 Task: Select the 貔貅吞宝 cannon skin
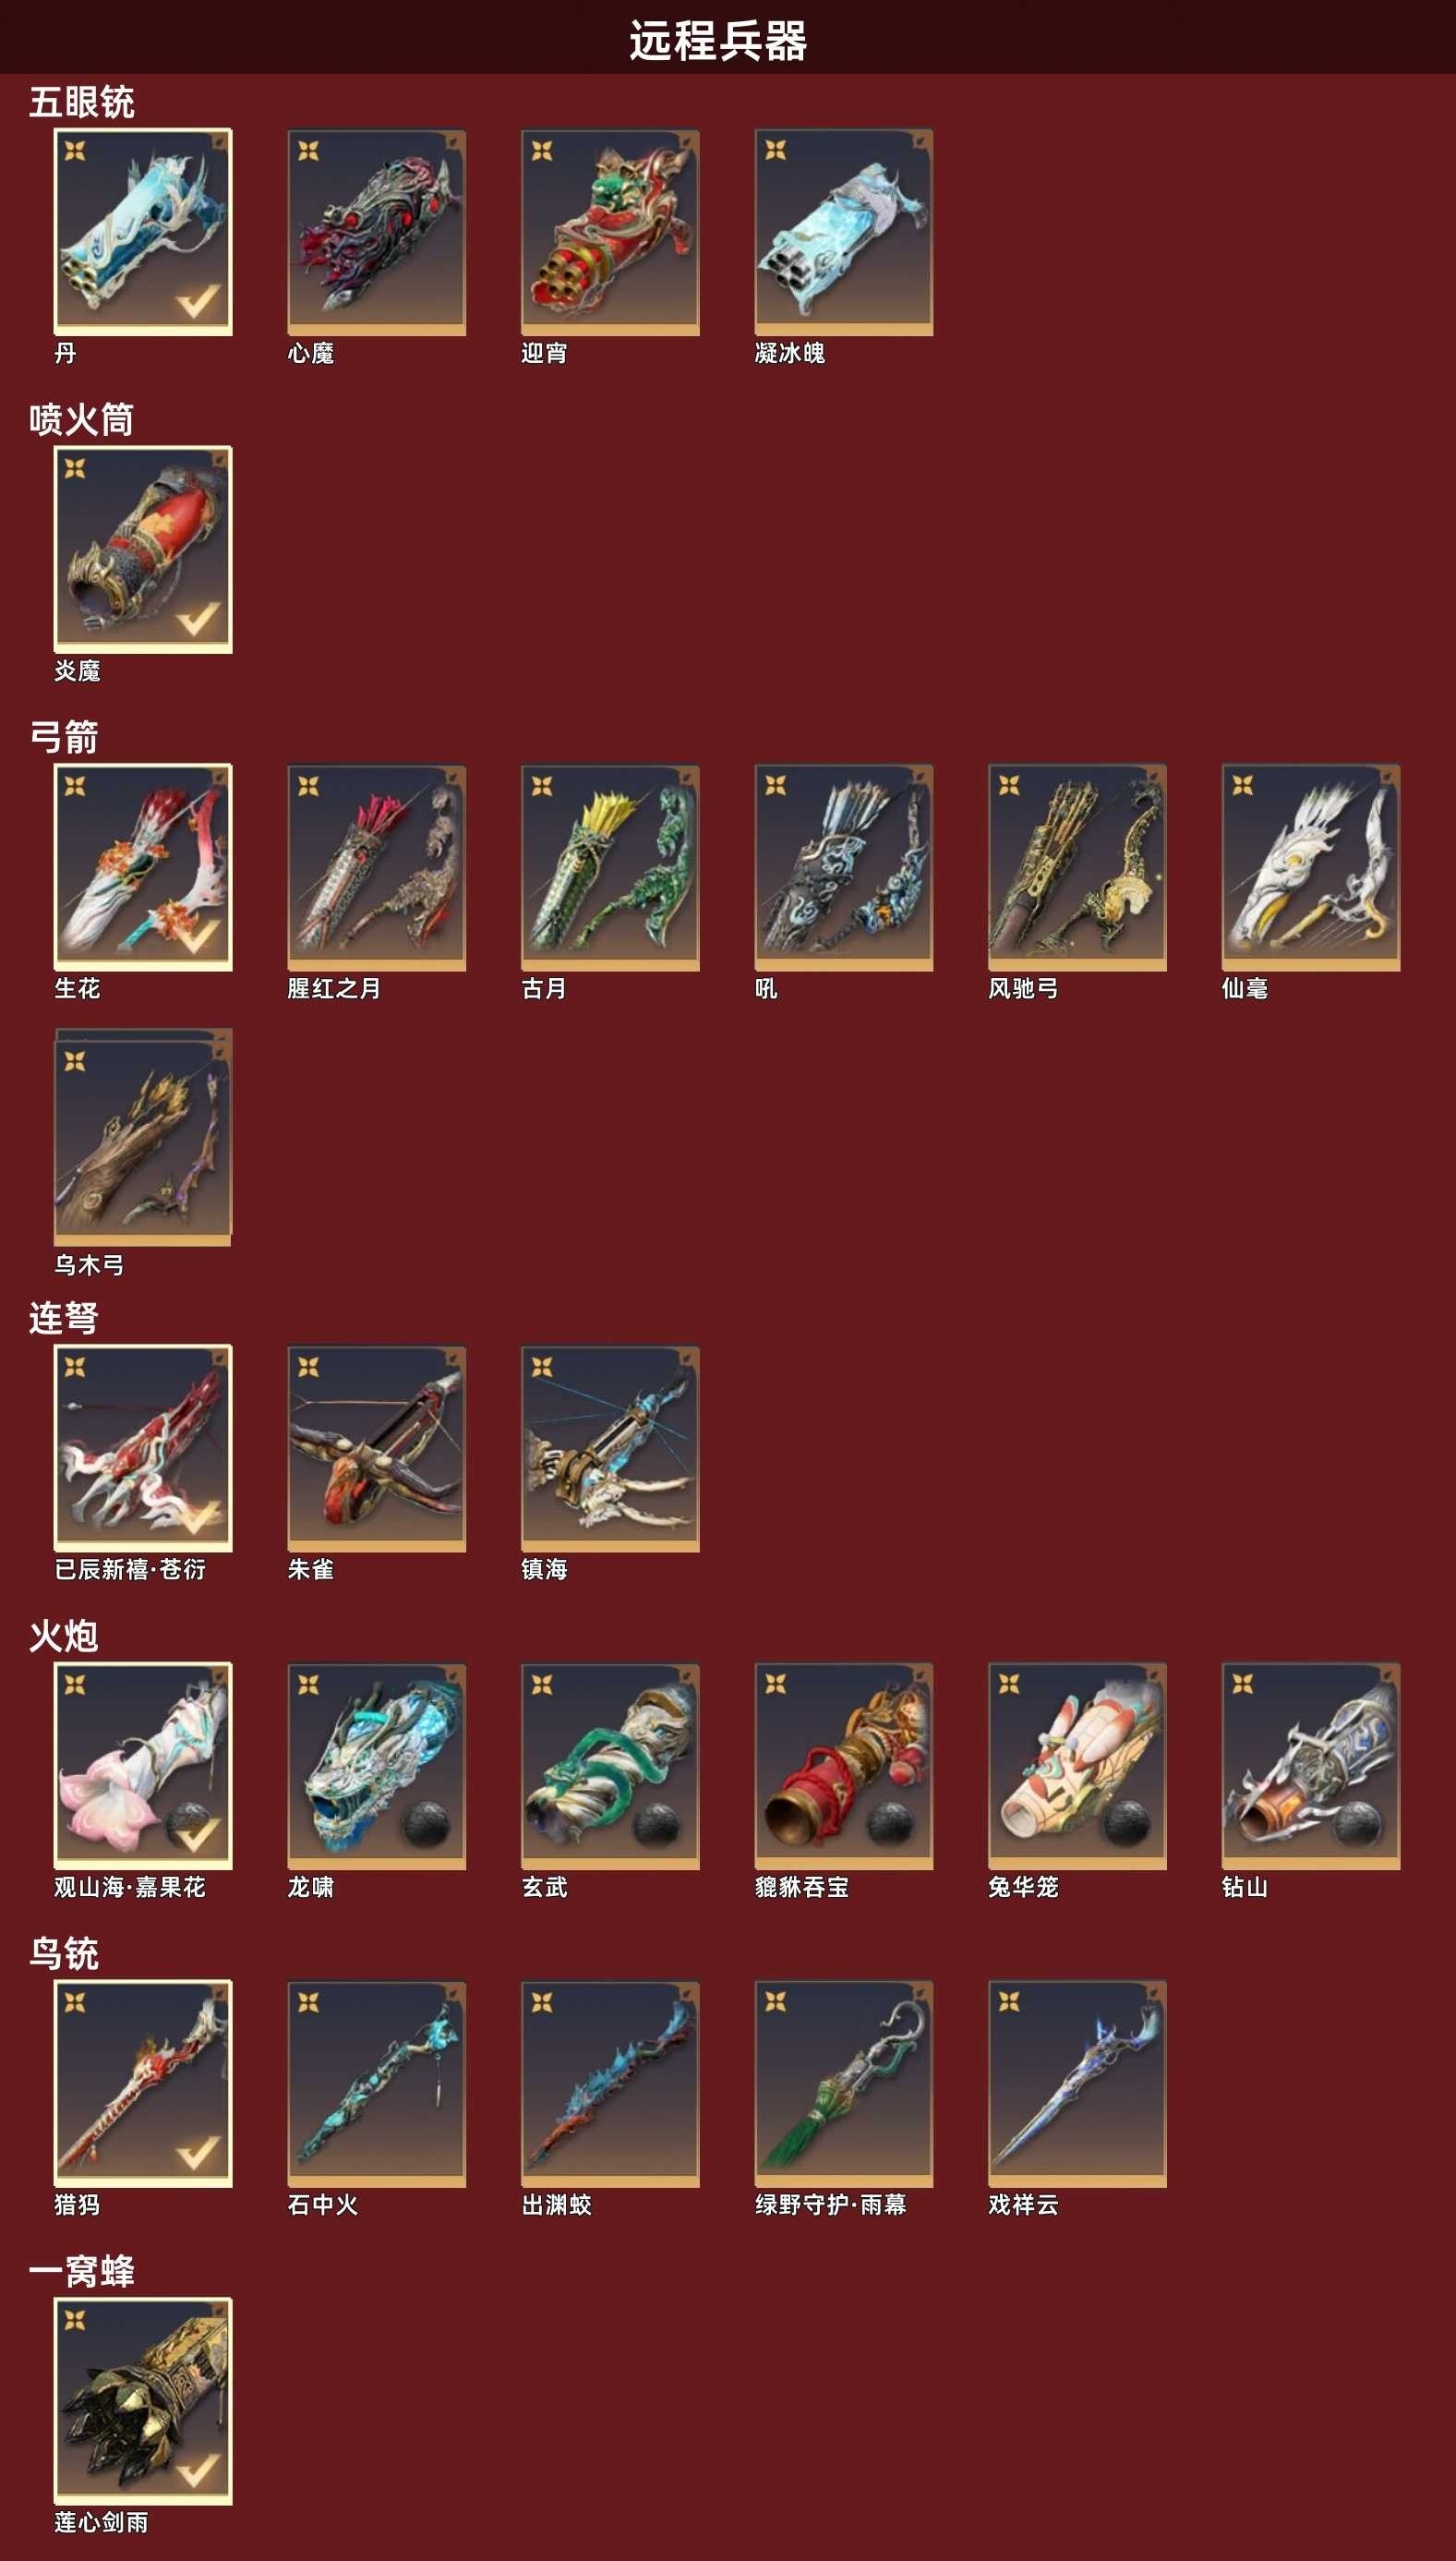pyautogui.click(x=843, y=1766)
